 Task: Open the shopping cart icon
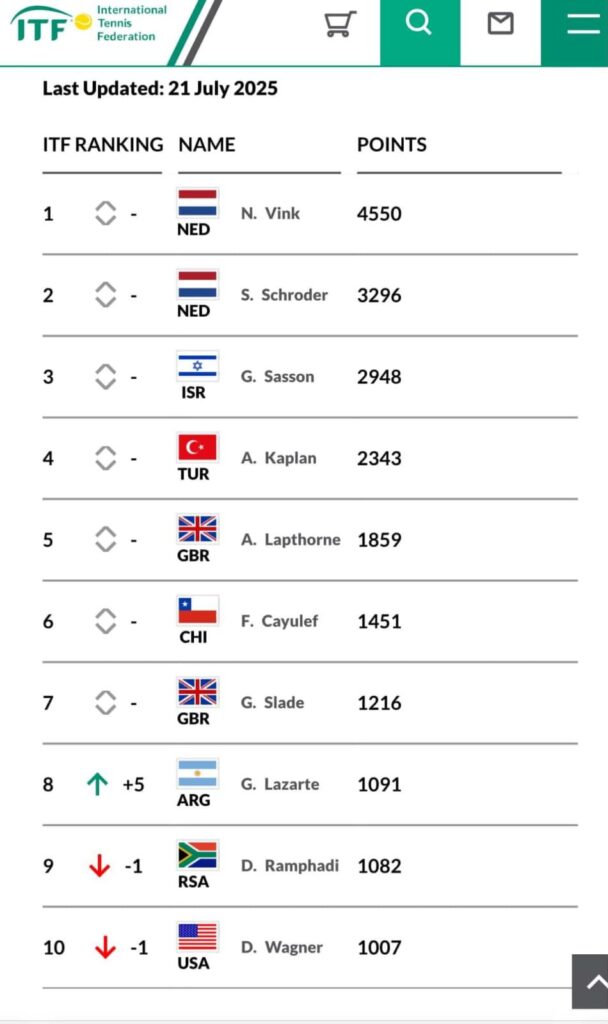click(x=340, y=24)
